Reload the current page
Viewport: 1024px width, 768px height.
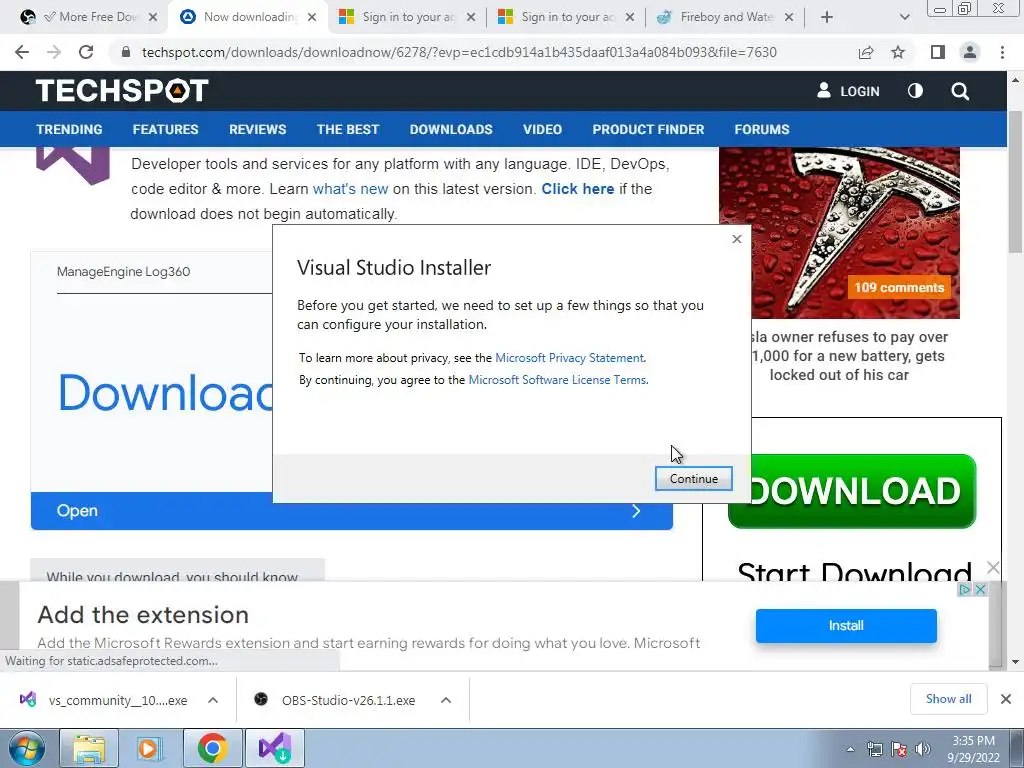[x=86, y=52]
